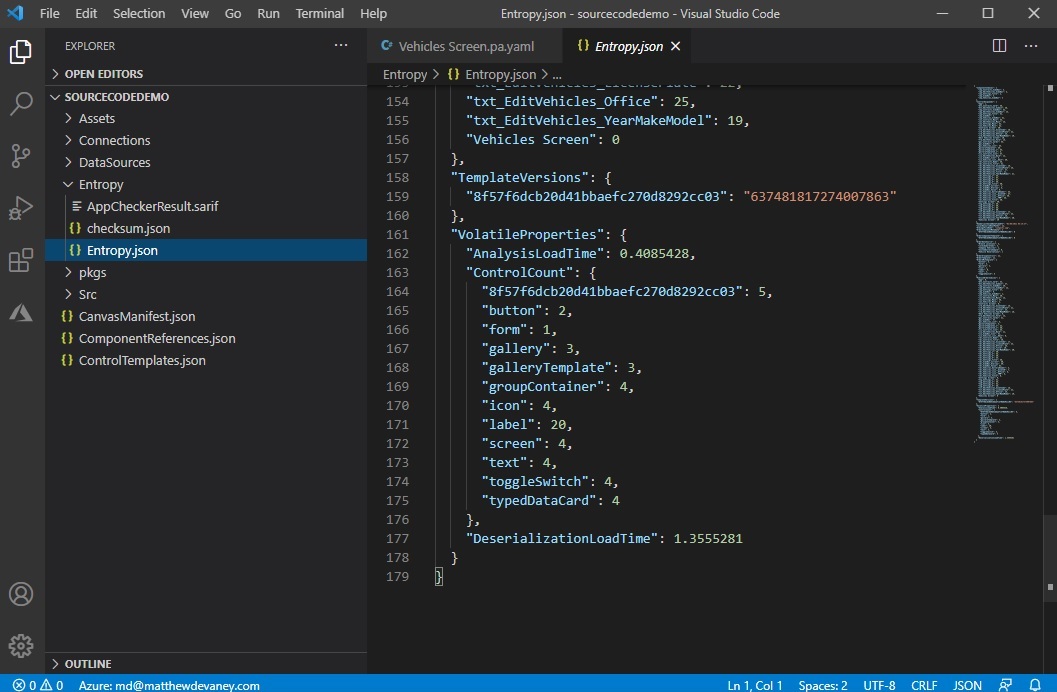This screenshot has width=1057, height=692.
Task: Click Spaces: 2 indentation setting
Action: pyautogui.click(x=821, y=685)
